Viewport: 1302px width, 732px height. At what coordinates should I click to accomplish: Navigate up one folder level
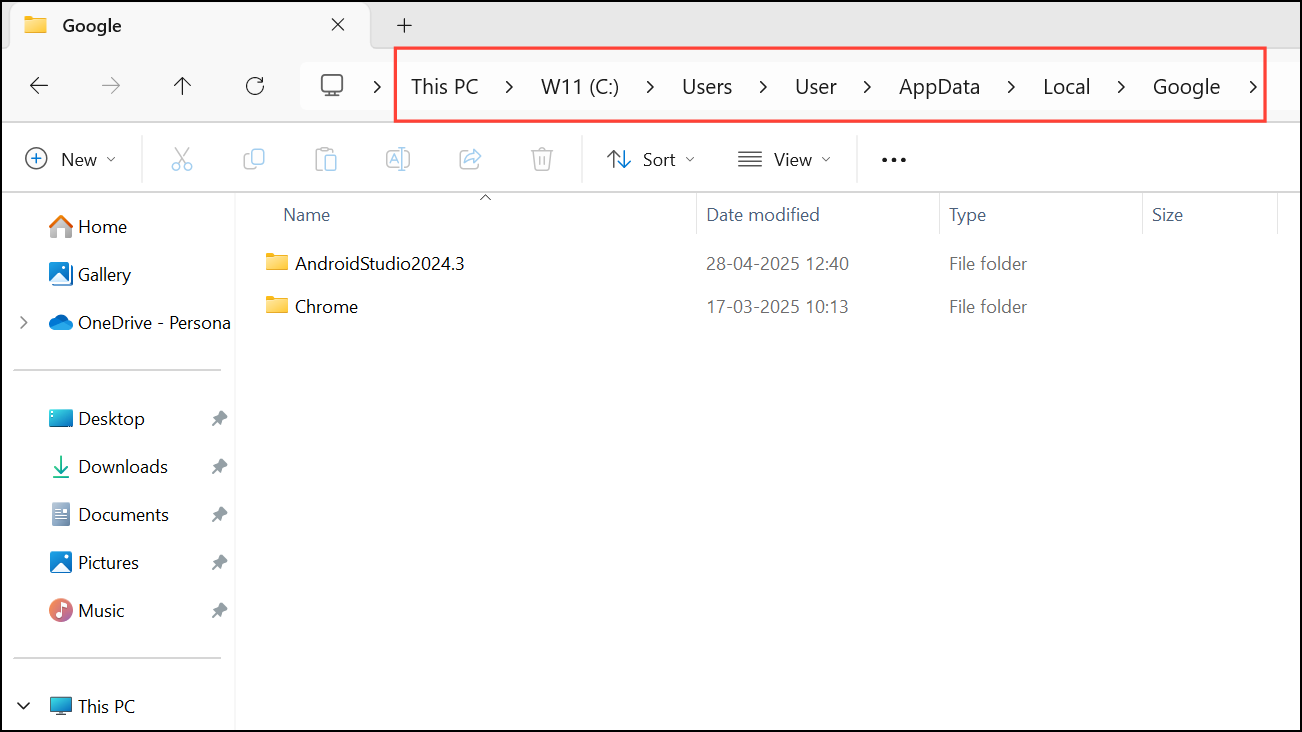click(x=182, y=86)
